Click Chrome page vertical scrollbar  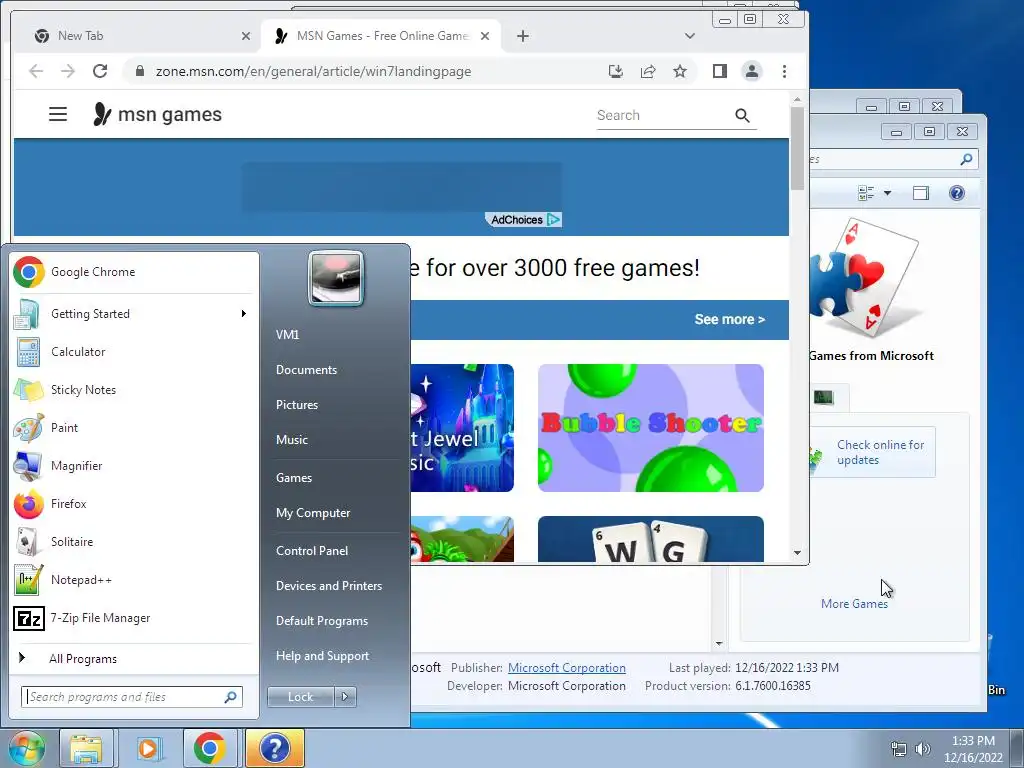(797, 148)
